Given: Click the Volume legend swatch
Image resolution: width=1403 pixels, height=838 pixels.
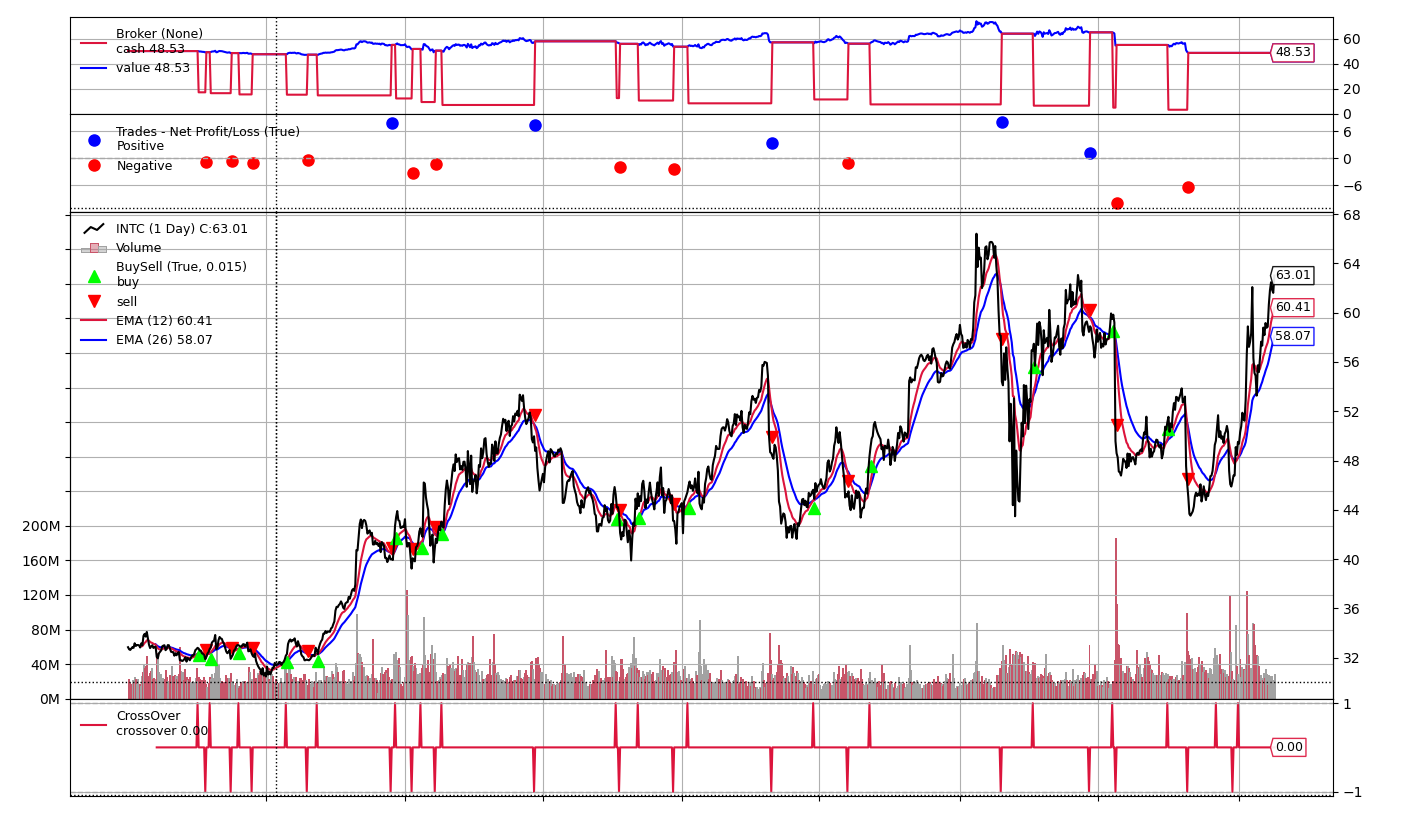Looking at the screenshot, I should [94, 248].
